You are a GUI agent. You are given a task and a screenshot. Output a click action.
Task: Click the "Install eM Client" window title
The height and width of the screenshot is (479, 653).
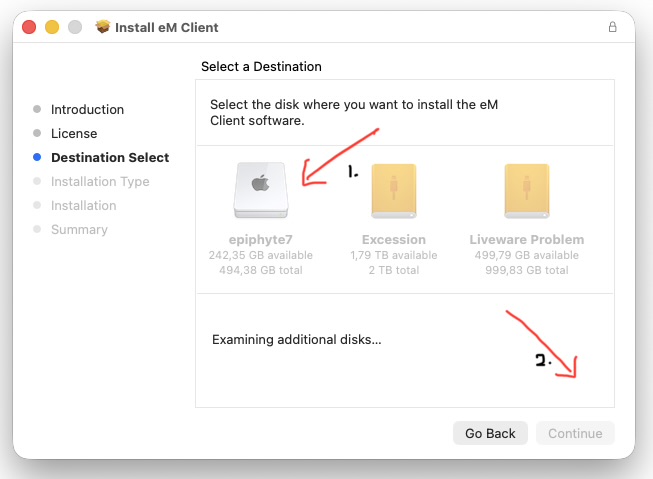[166, 27]
